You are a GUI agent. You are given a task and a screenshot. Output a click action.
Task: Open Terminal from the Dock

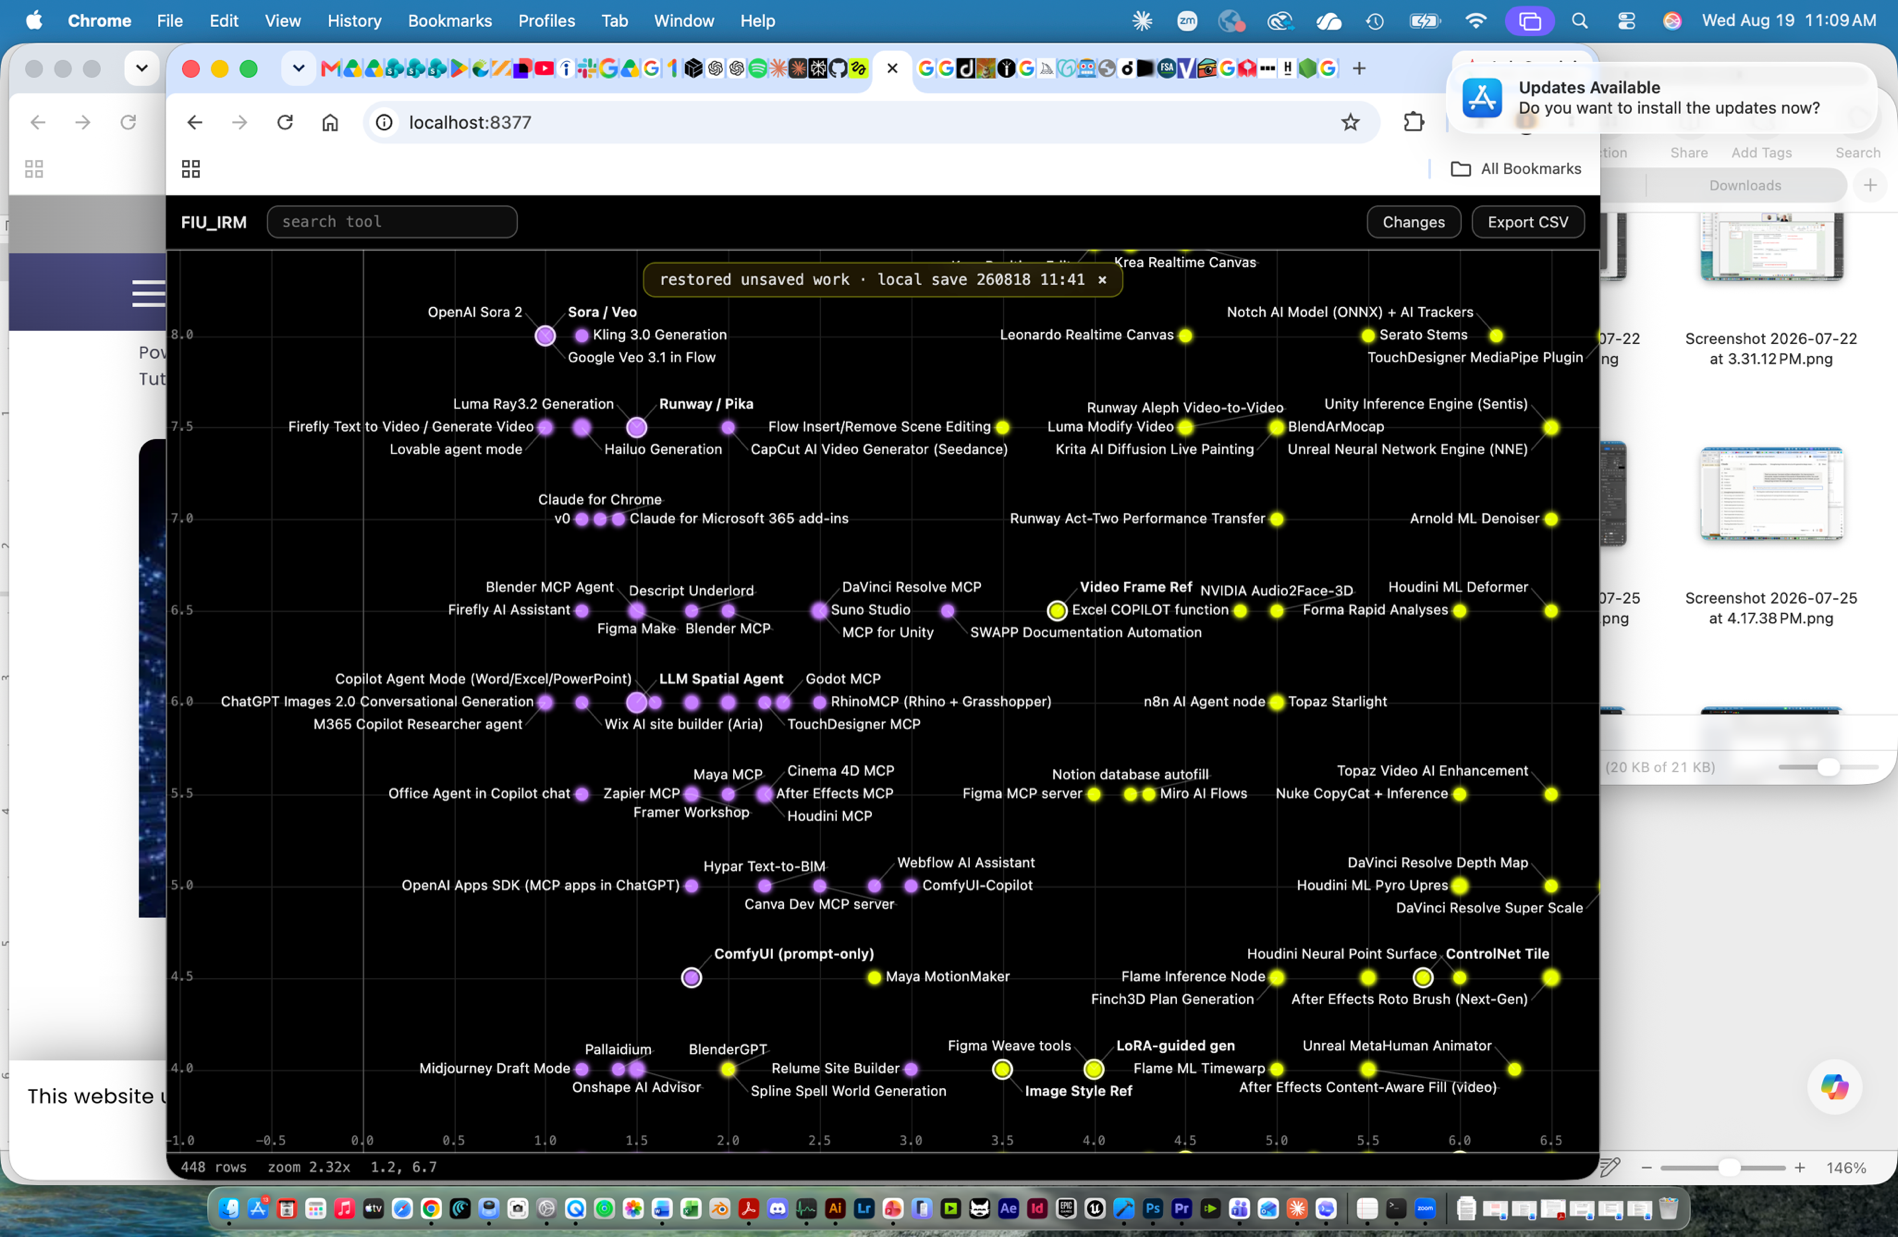click(1396, 1209)
